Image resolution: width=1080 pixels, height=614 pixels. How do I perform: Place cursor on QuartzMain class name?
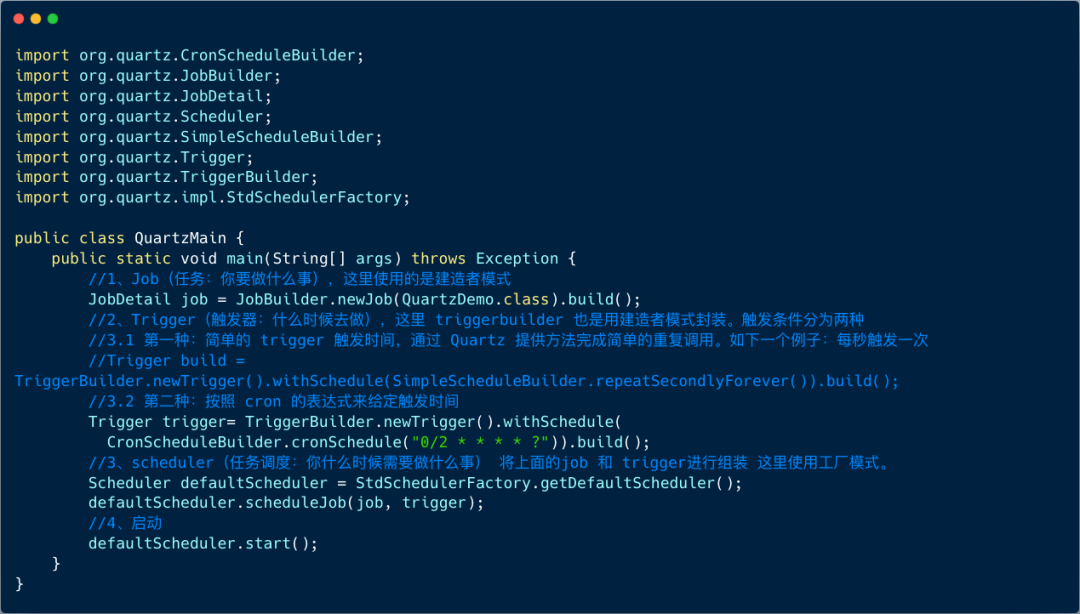click(180, 238)
